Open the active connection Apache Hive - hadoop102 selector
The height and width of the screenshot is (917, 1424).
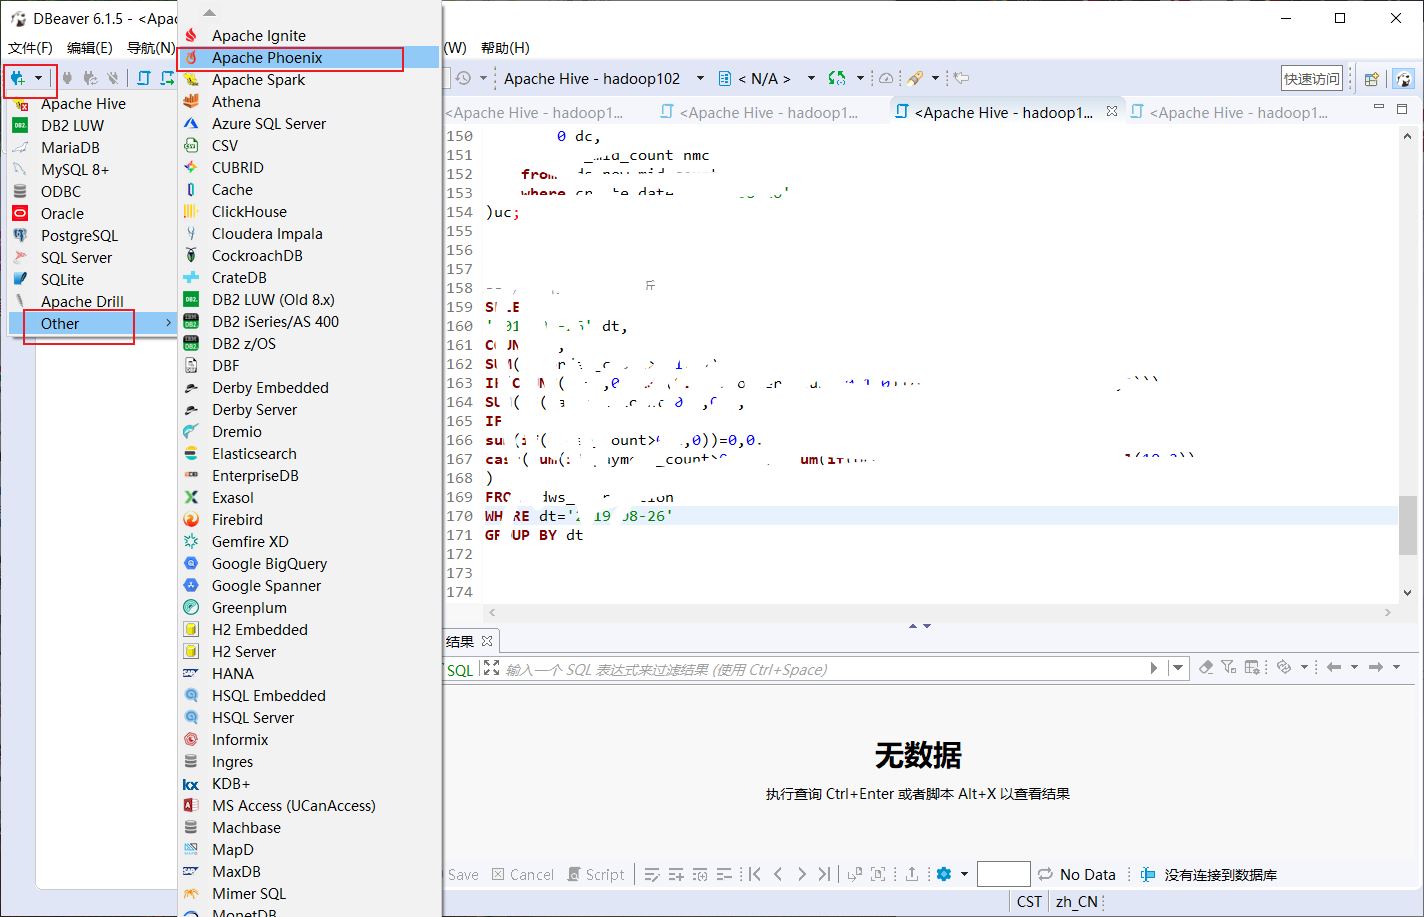603,78
